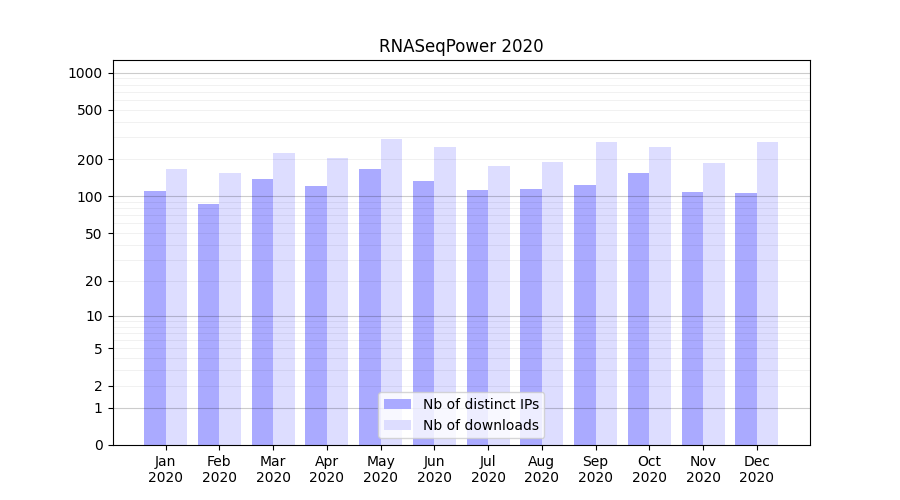Click the 'Aug 2020' x-axis label

(542, 469)
